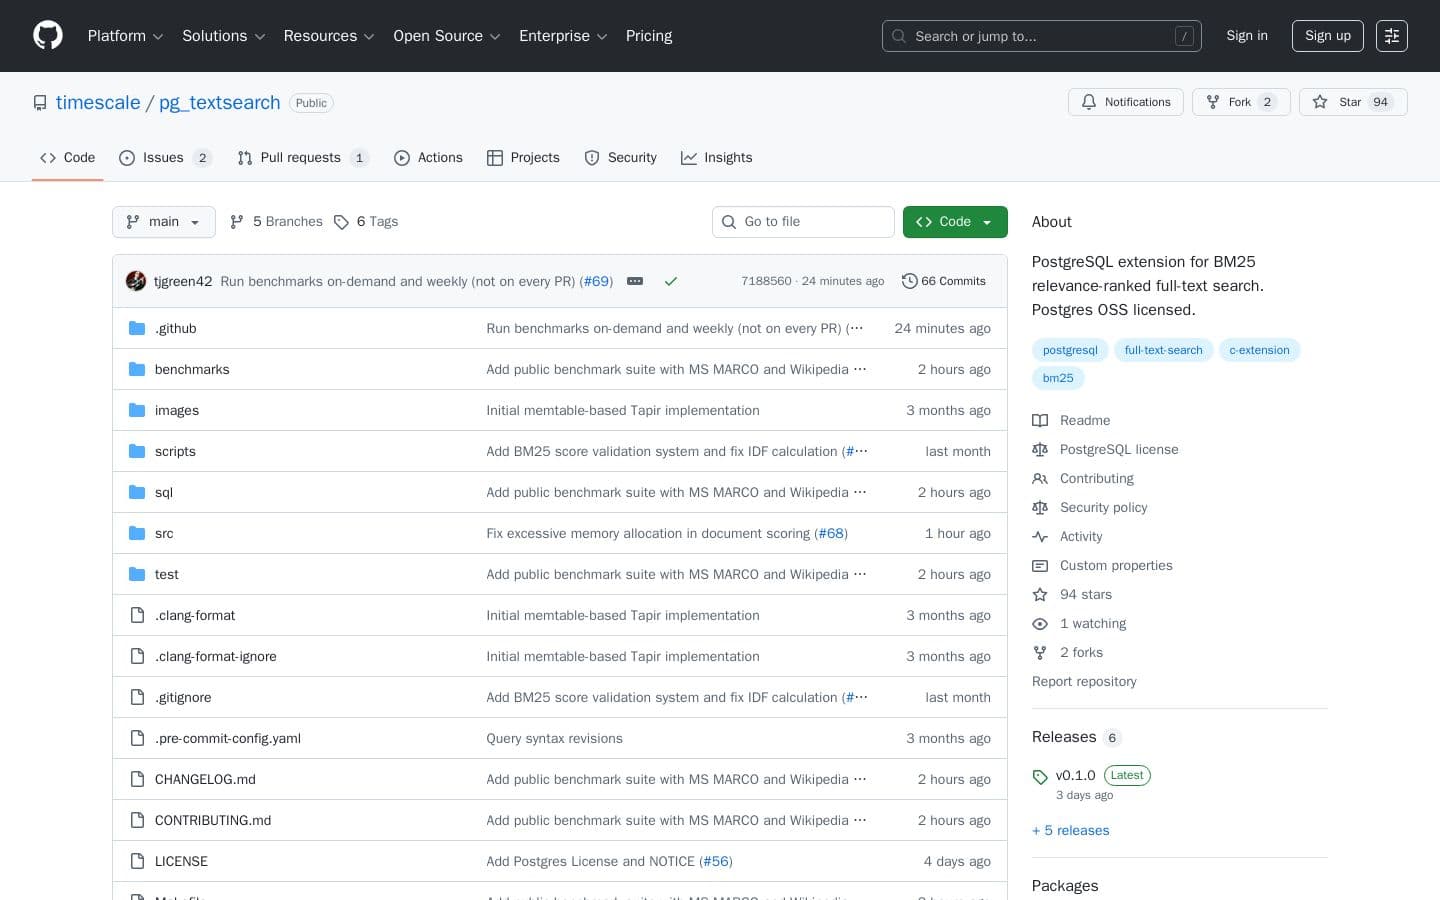Open the Readme via its book icon
Viewport: 1440px width, 900px height.
[1040, 420]
